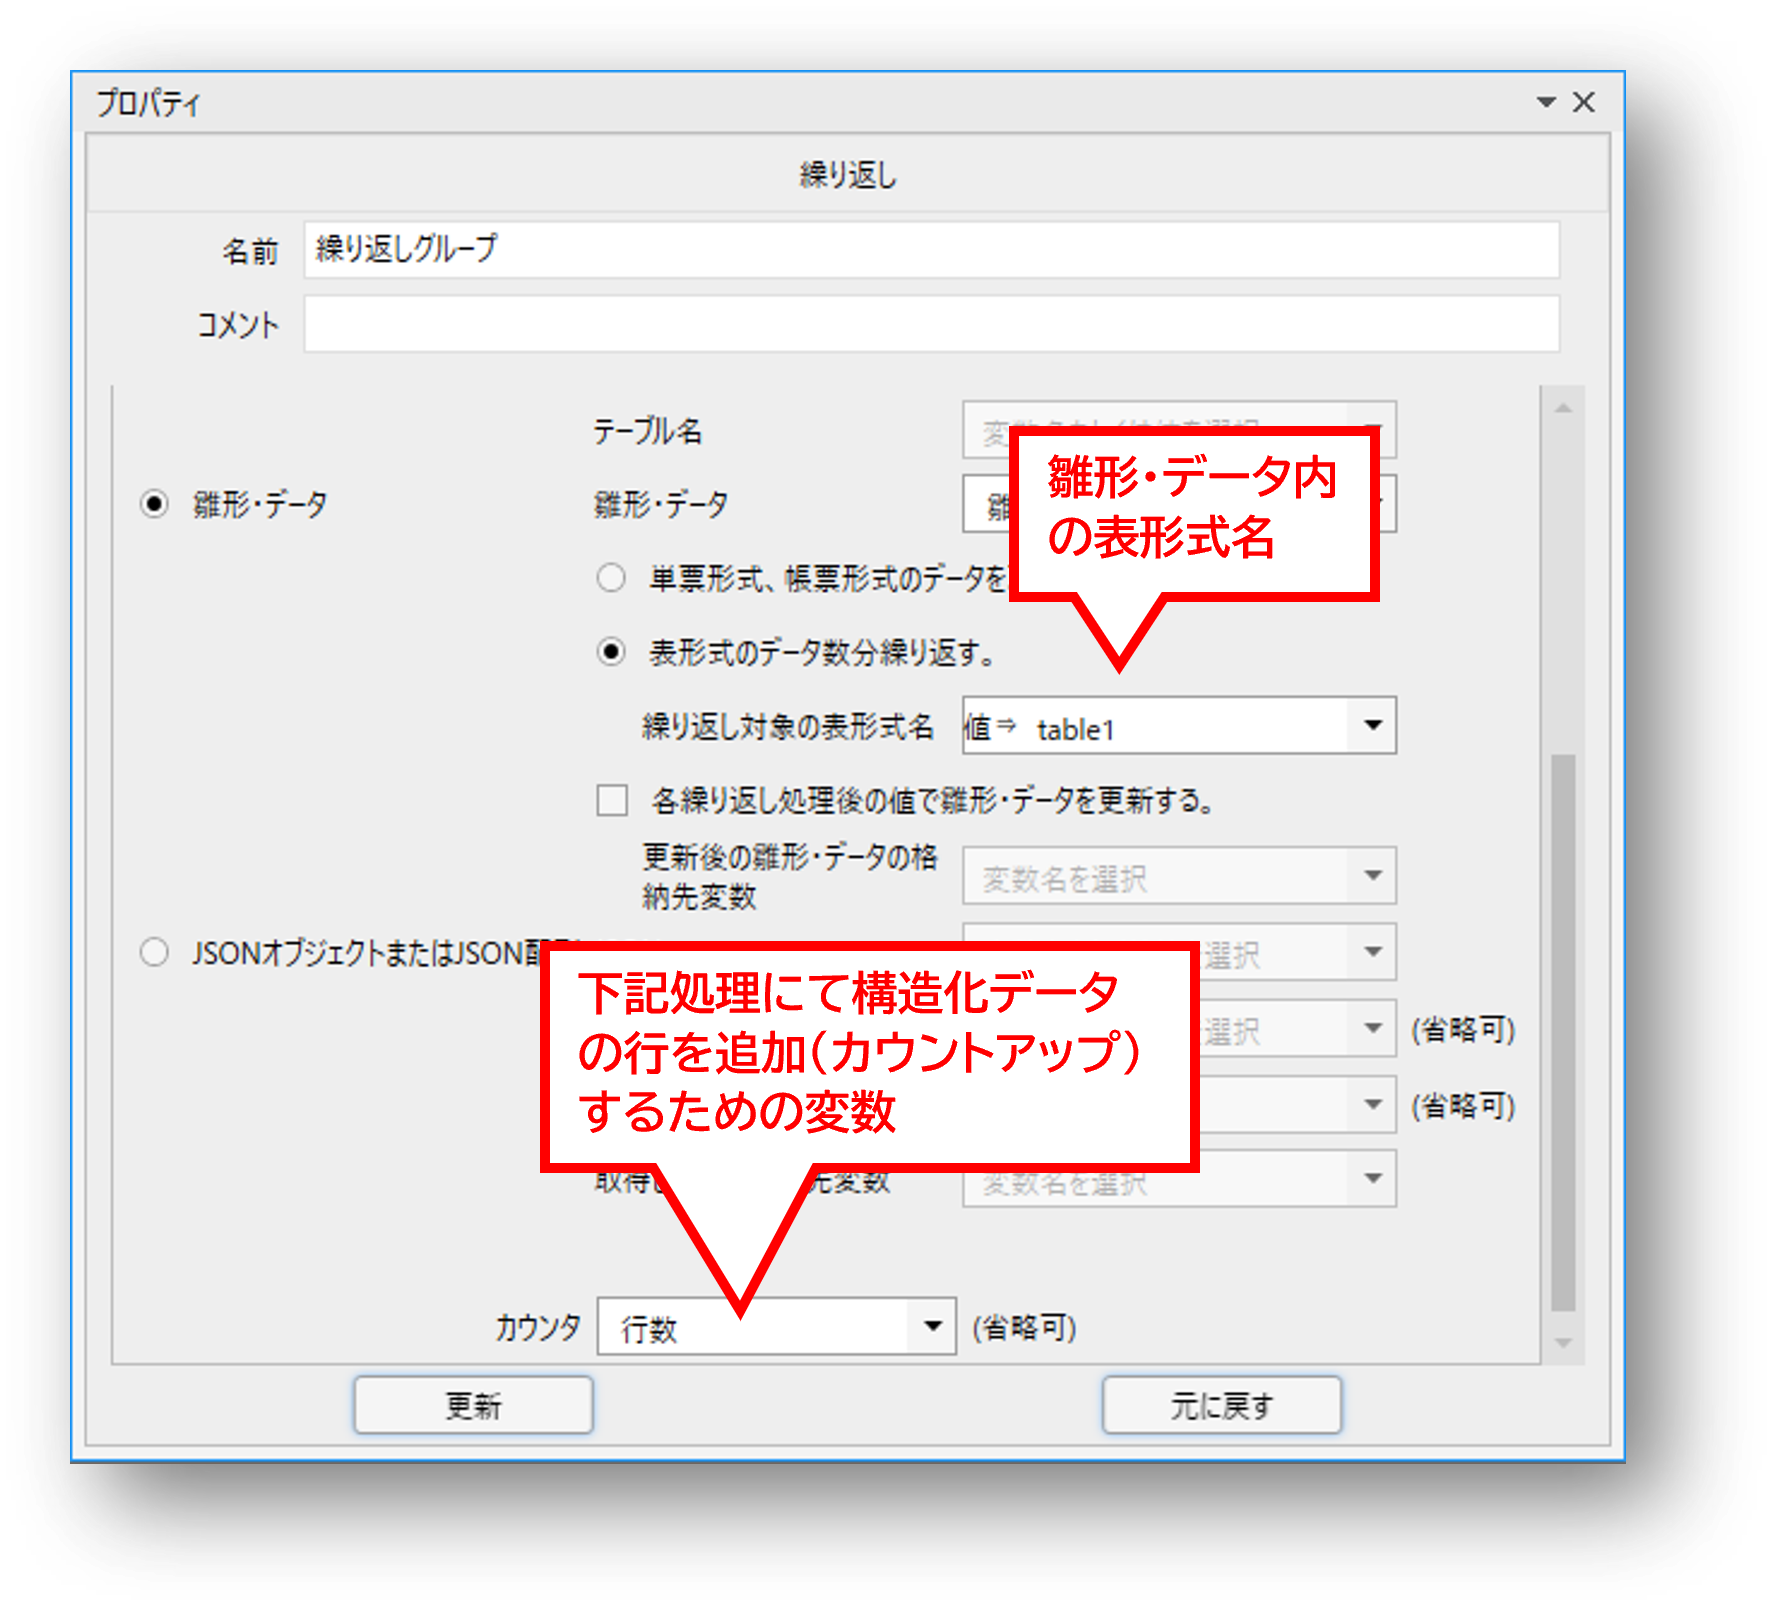1768x1606 pixels.
Task: Click the 元に戻す button
Action: (1221, 1405)
